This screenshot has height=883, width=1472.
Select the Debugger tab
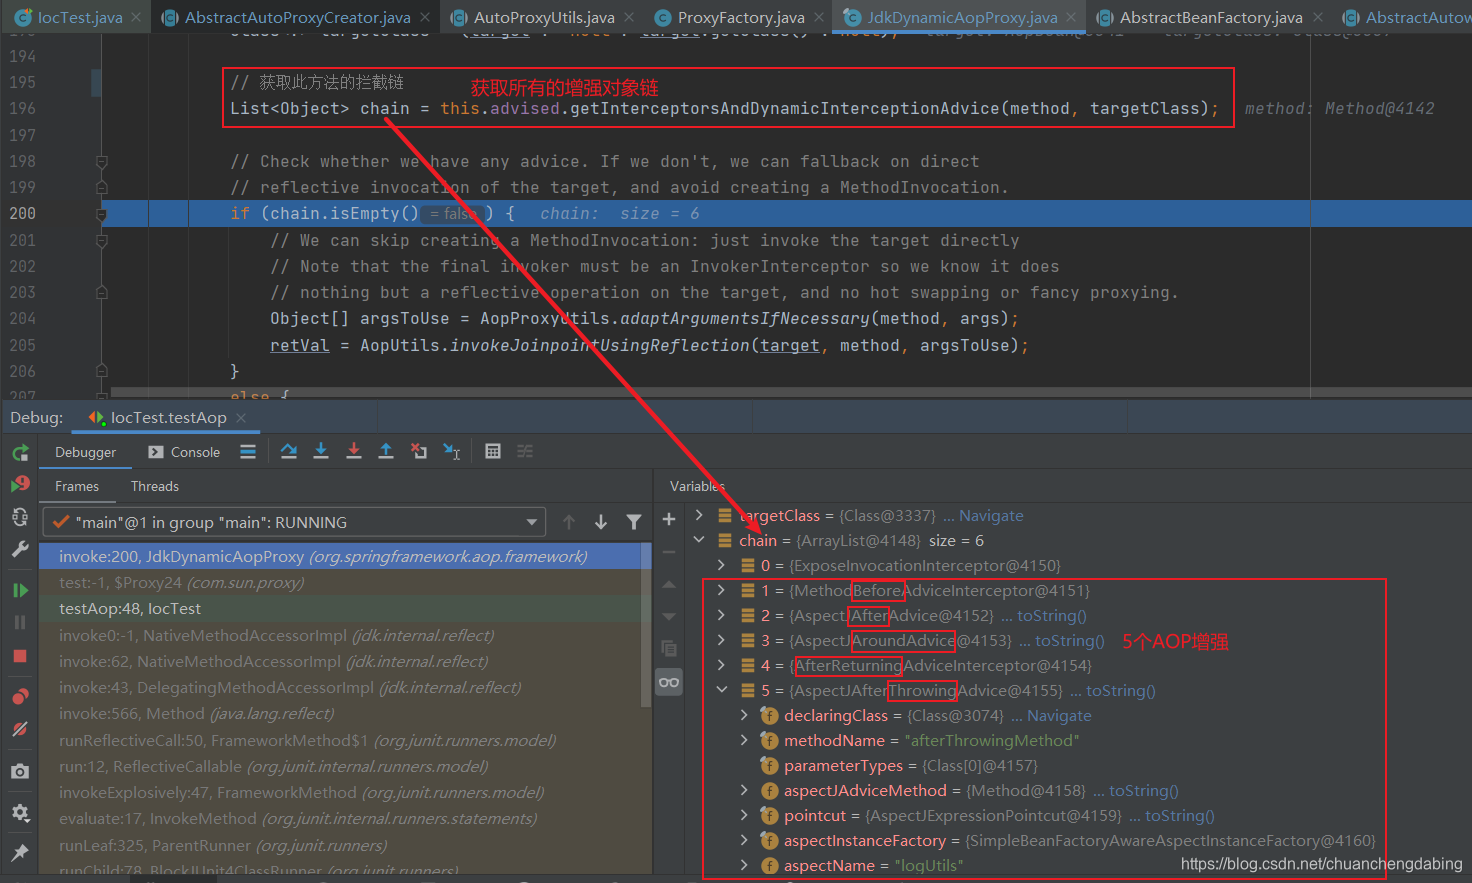coord(85,452)
